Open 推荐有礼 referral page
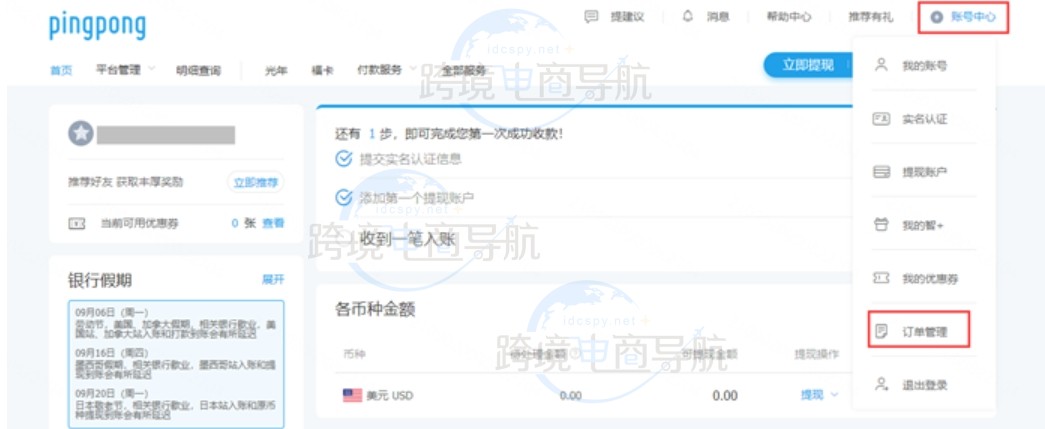Screen dimensions: 1045x429 (870, 17)
